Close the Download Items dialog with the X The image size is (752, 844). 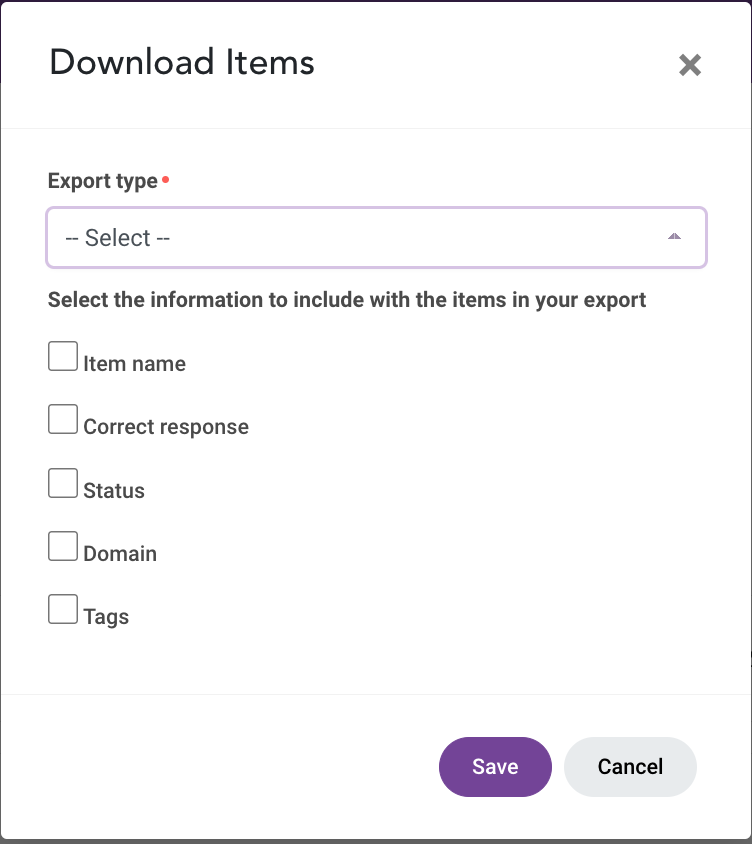click(690, 65)
